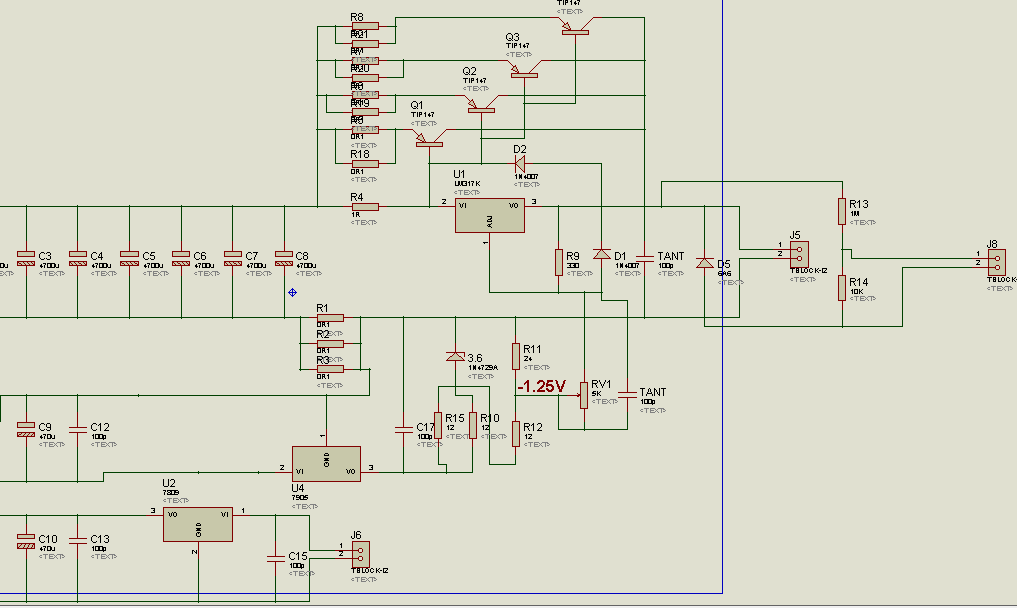Select the D5 diode symbol
Screen dimensions: 1017x608
pos(705,263)
